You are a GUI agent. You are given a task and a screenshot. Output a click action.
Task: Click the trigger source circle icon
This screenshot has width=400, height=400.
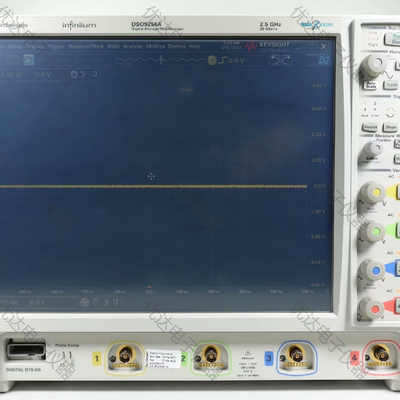tap(212, 60)
